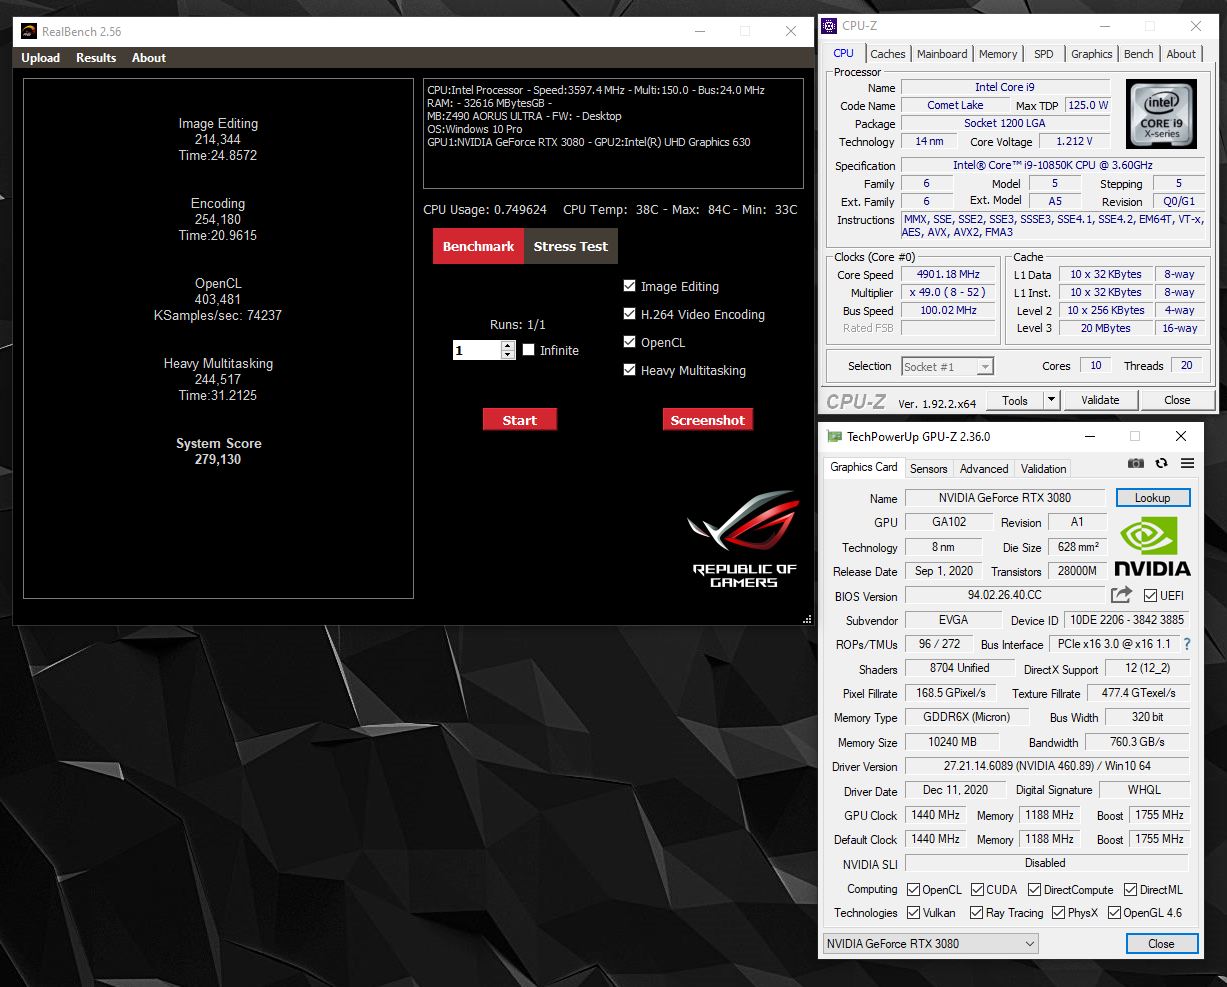The image size is (1227, 987).
Task: Open the GPU-Z Sensors tab
Action: point(928,469)
